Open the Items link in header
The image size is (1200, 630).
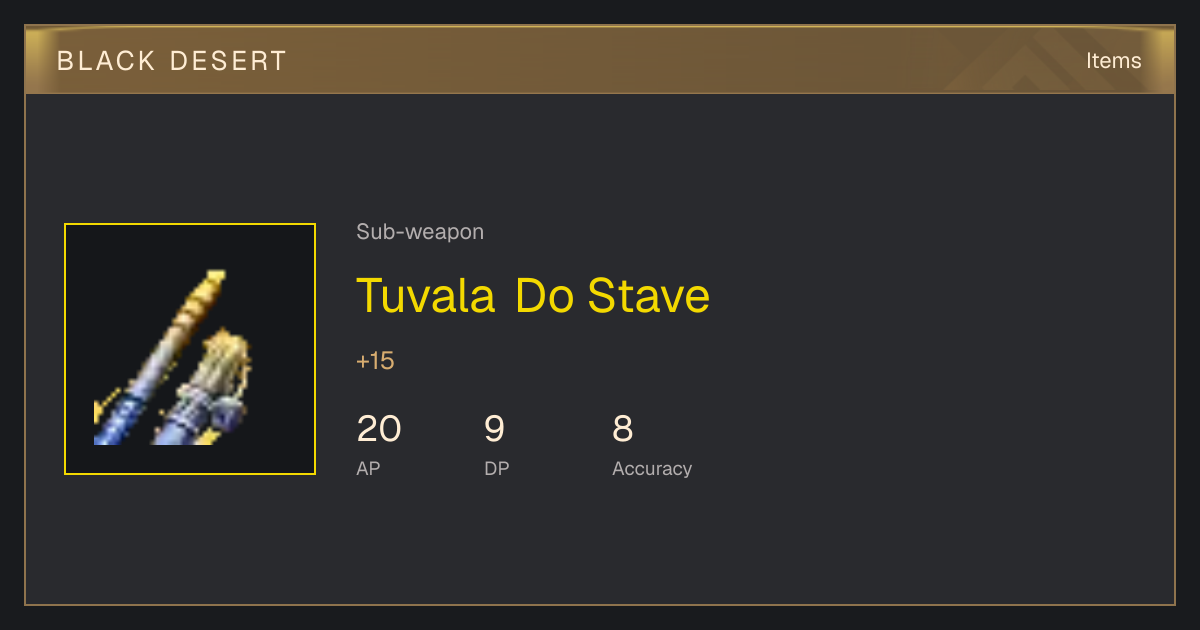[1113, 60]
